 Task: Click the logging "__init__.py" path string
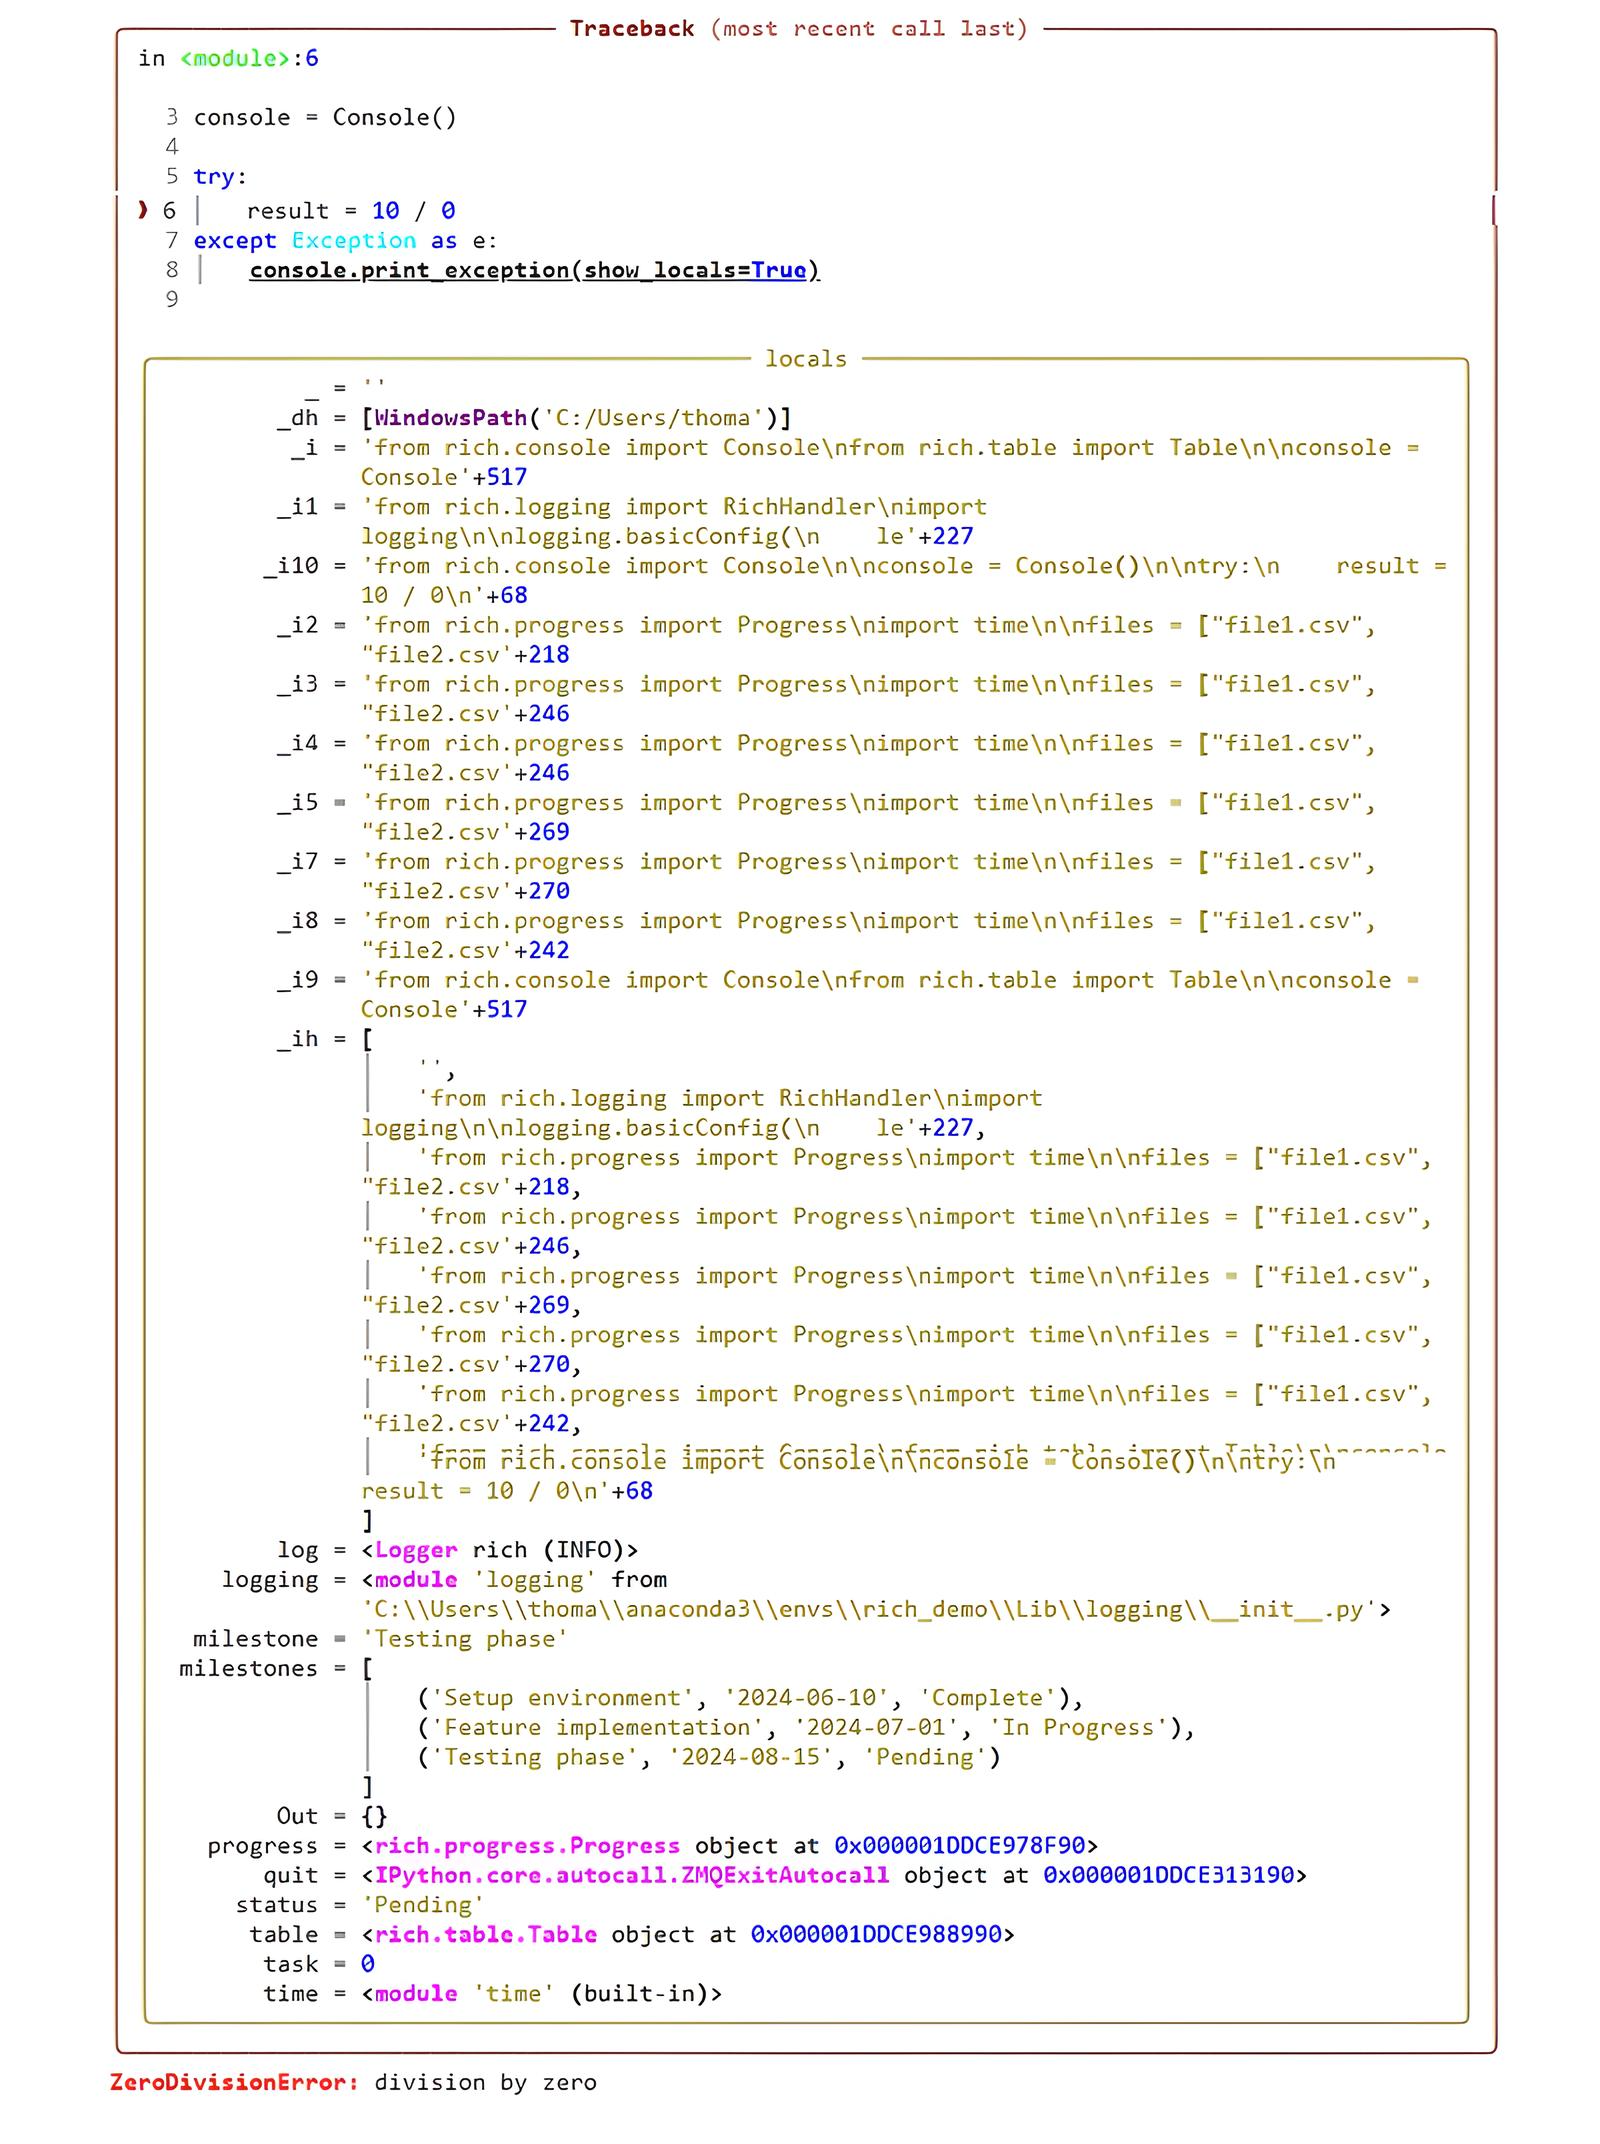coord(869,1609)
